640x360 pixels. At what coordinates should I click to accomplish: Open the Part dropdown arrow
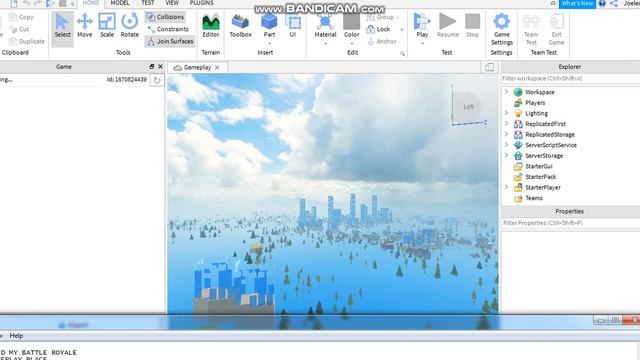tap(269, 43)
